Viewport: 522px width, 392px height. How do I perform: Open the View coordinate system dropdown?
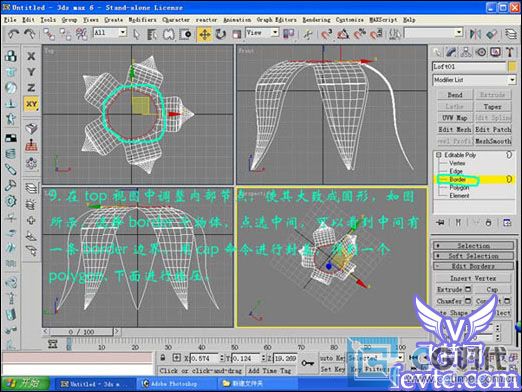(x=262, y=33)
